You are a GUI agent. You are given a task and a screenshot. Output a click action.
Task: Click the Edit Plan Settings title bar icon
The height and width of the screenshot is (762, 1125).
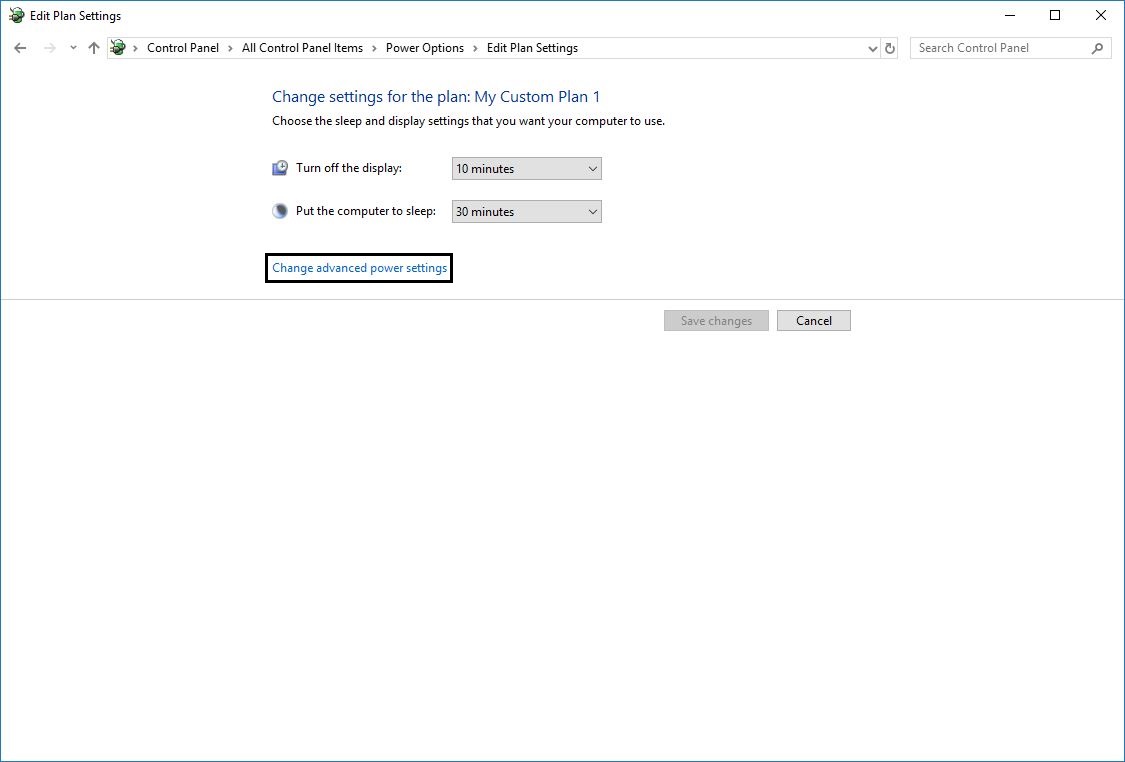pos(15,15)
